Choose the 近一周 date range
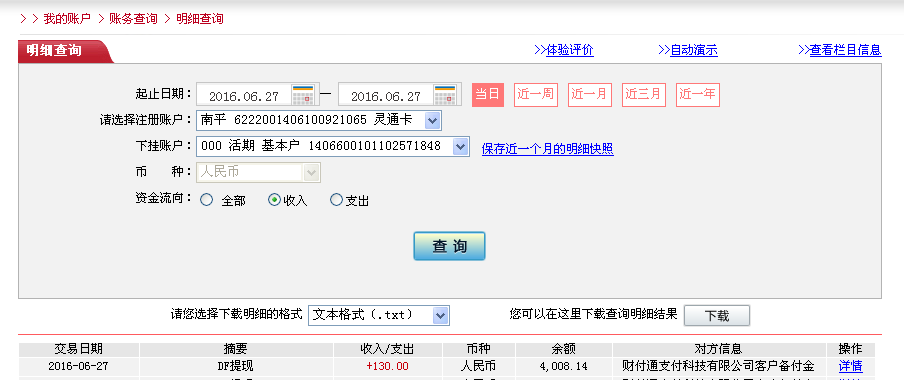Image resolution: width=904 pixels, height=380 pixels. tap(536, 95)
